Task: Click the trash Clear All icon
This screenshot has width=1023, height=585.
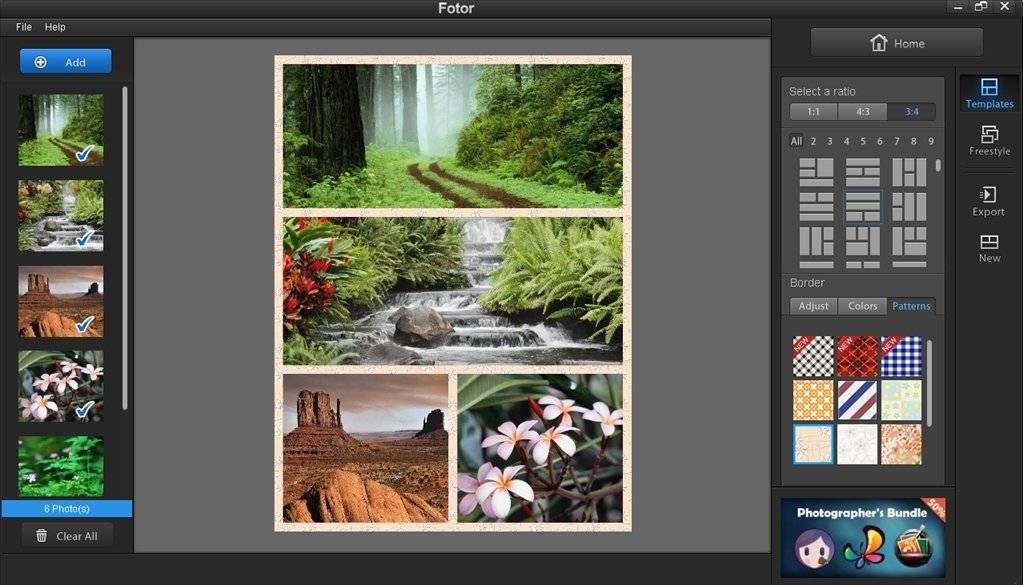Action: coord(42,535)
